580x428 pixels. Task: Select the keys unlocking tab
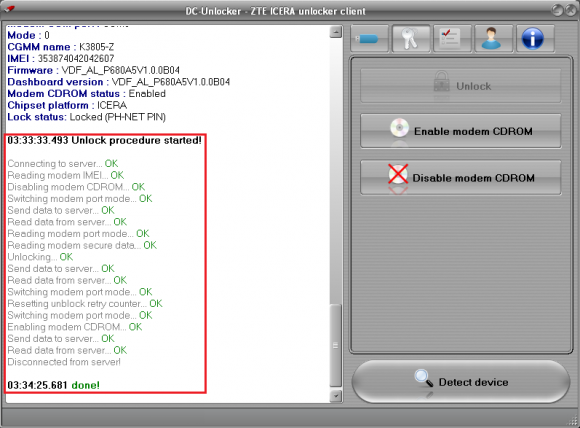[411, 38]
